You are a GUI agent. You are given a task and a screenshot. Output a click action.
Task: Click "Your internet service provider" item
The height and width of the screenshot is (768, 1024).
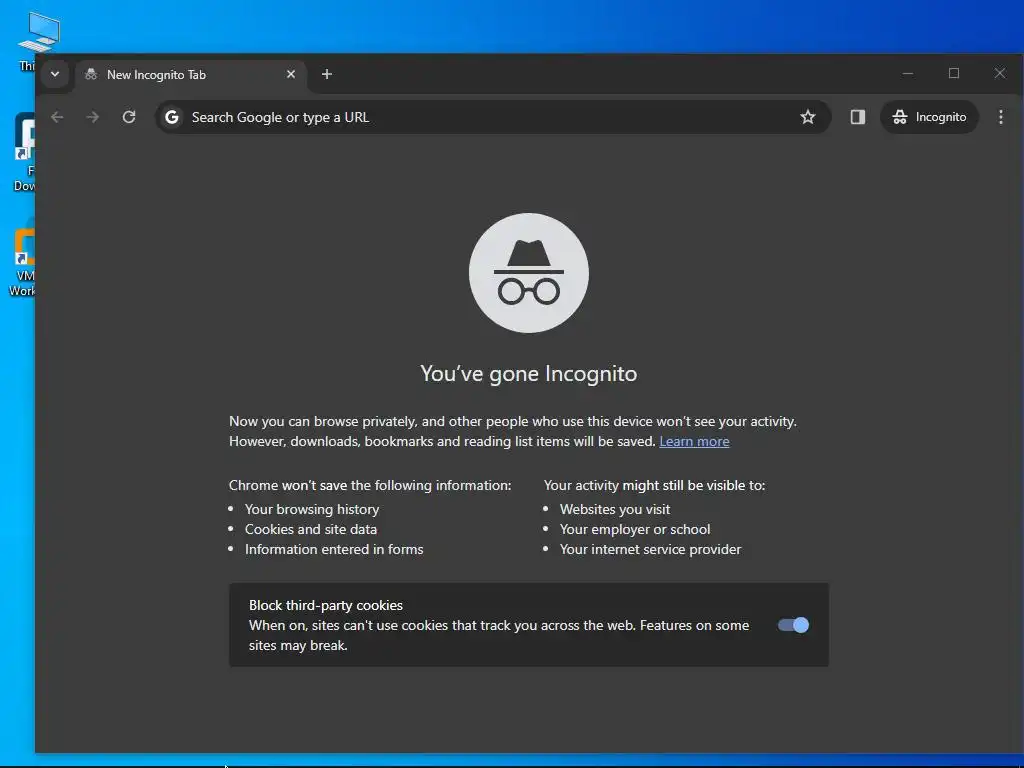pos(650,549)
